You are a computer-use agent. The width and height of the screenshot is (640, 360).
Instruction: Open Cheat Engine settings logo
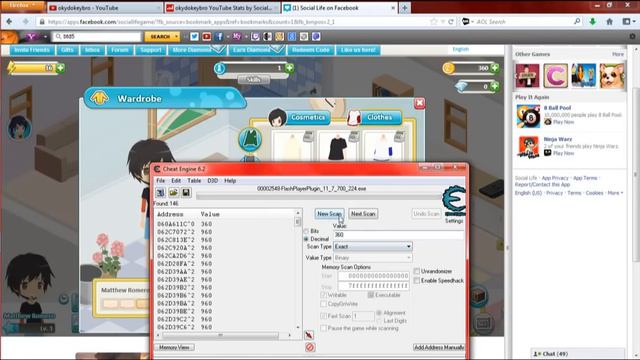coord(454,201)
